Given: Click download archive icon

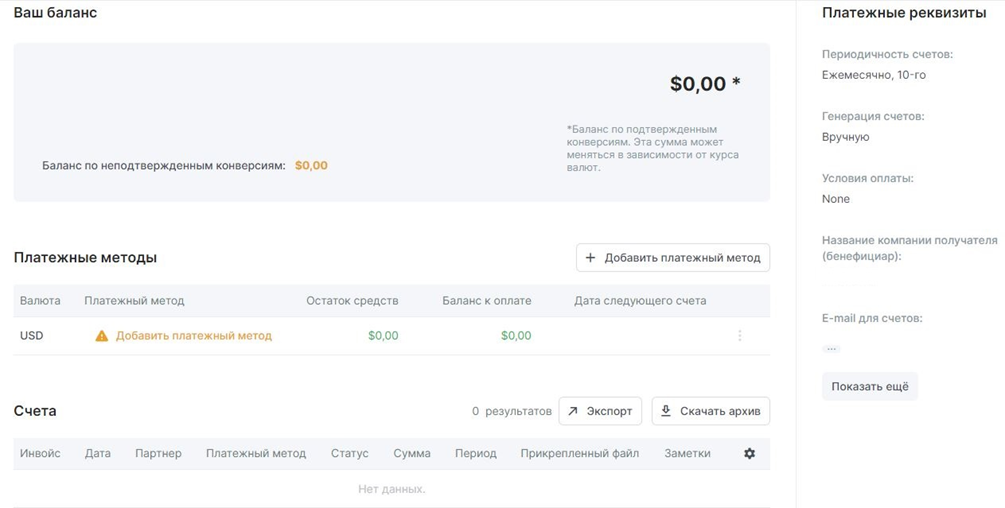Looking at the screenshot, I should coord(666,411).
